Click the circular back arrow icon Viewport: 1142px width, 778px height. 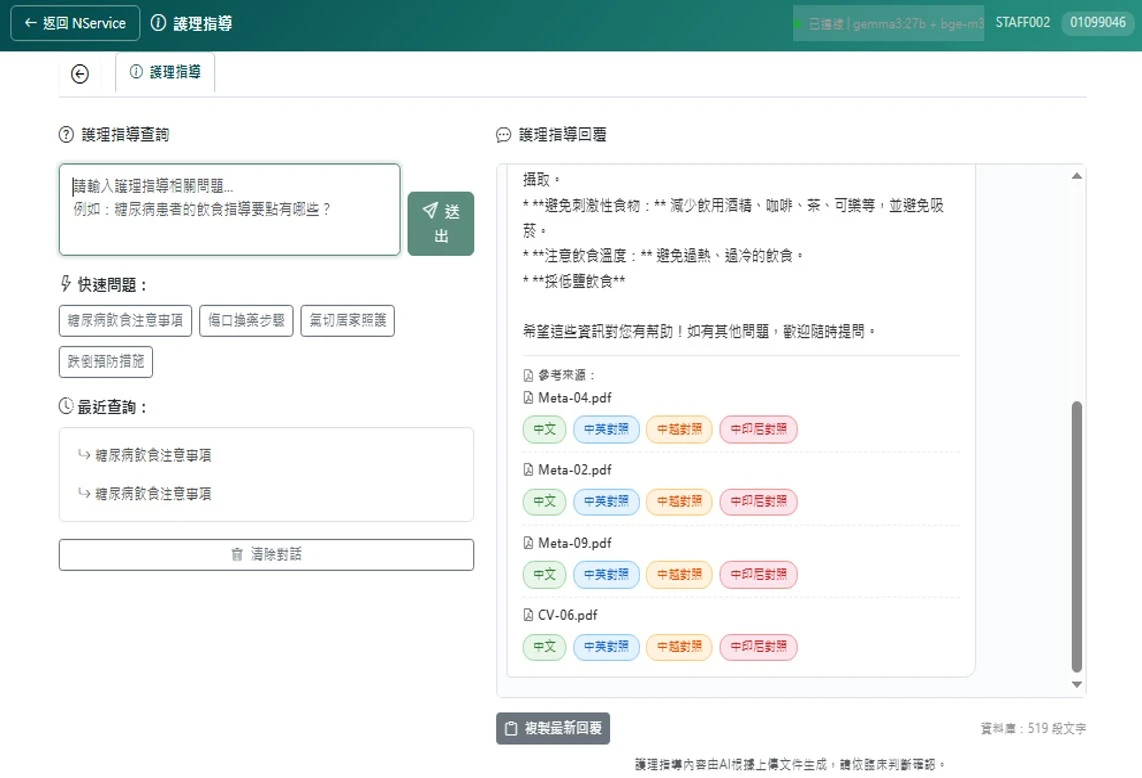tap(80, 74)
